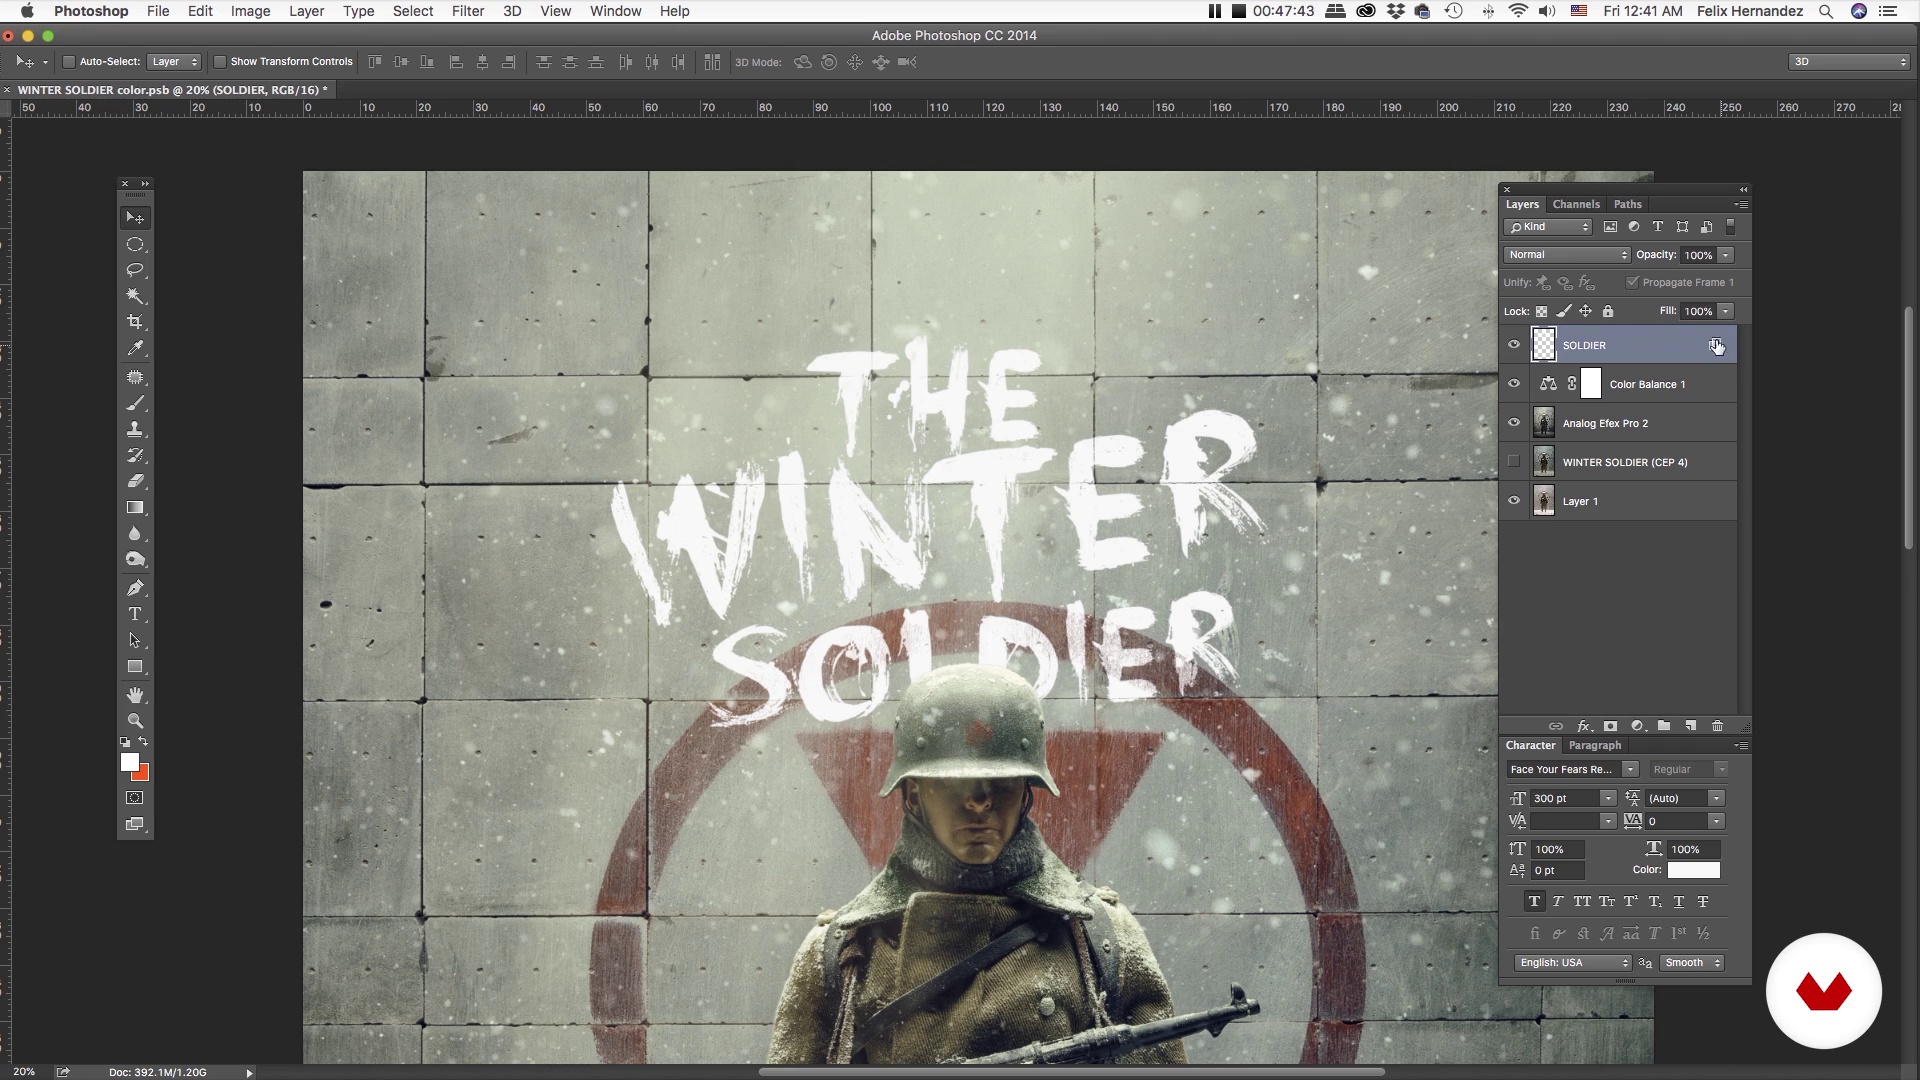Select the Eraser tool

pos(135,481)
